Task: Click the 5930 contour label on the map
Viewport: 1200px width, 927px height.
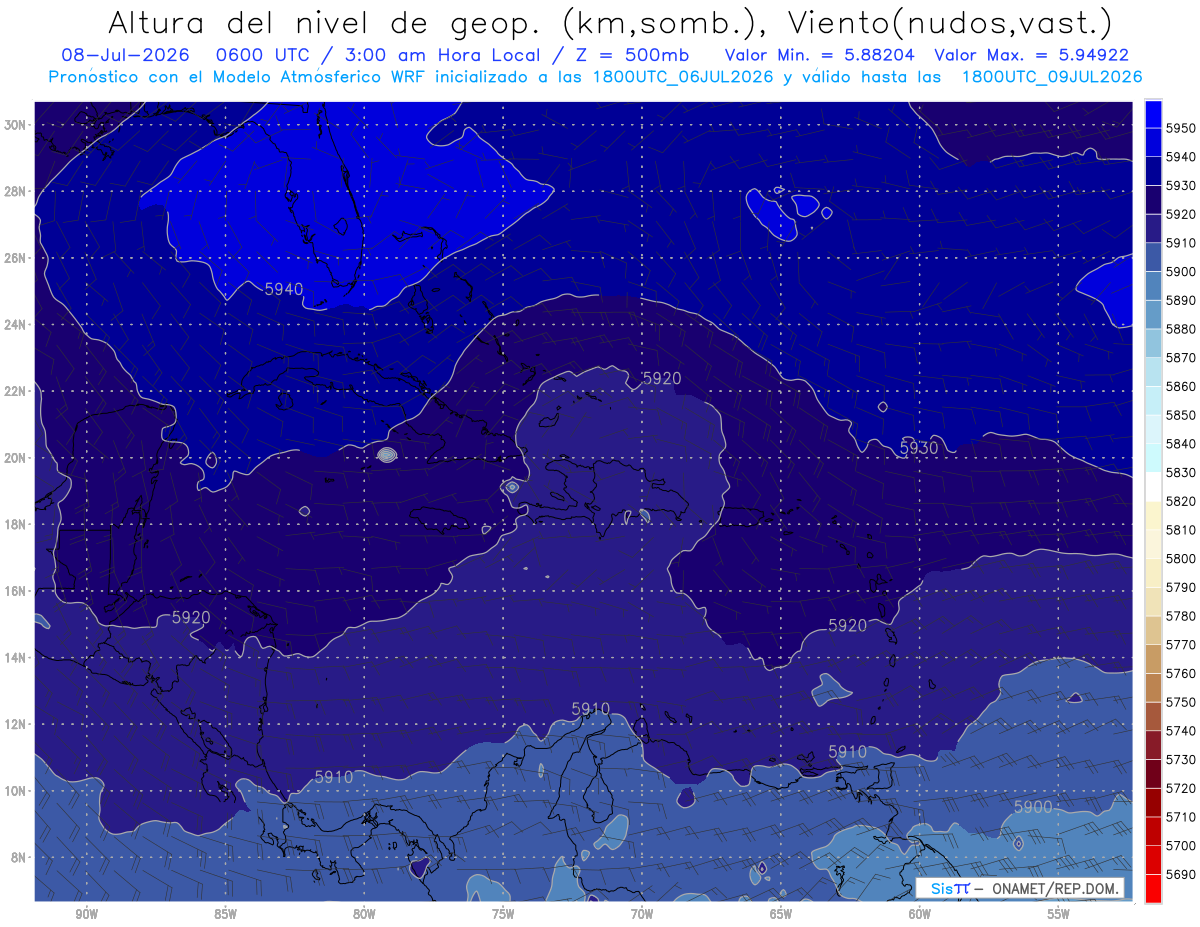Action: [x=919, y=448]
